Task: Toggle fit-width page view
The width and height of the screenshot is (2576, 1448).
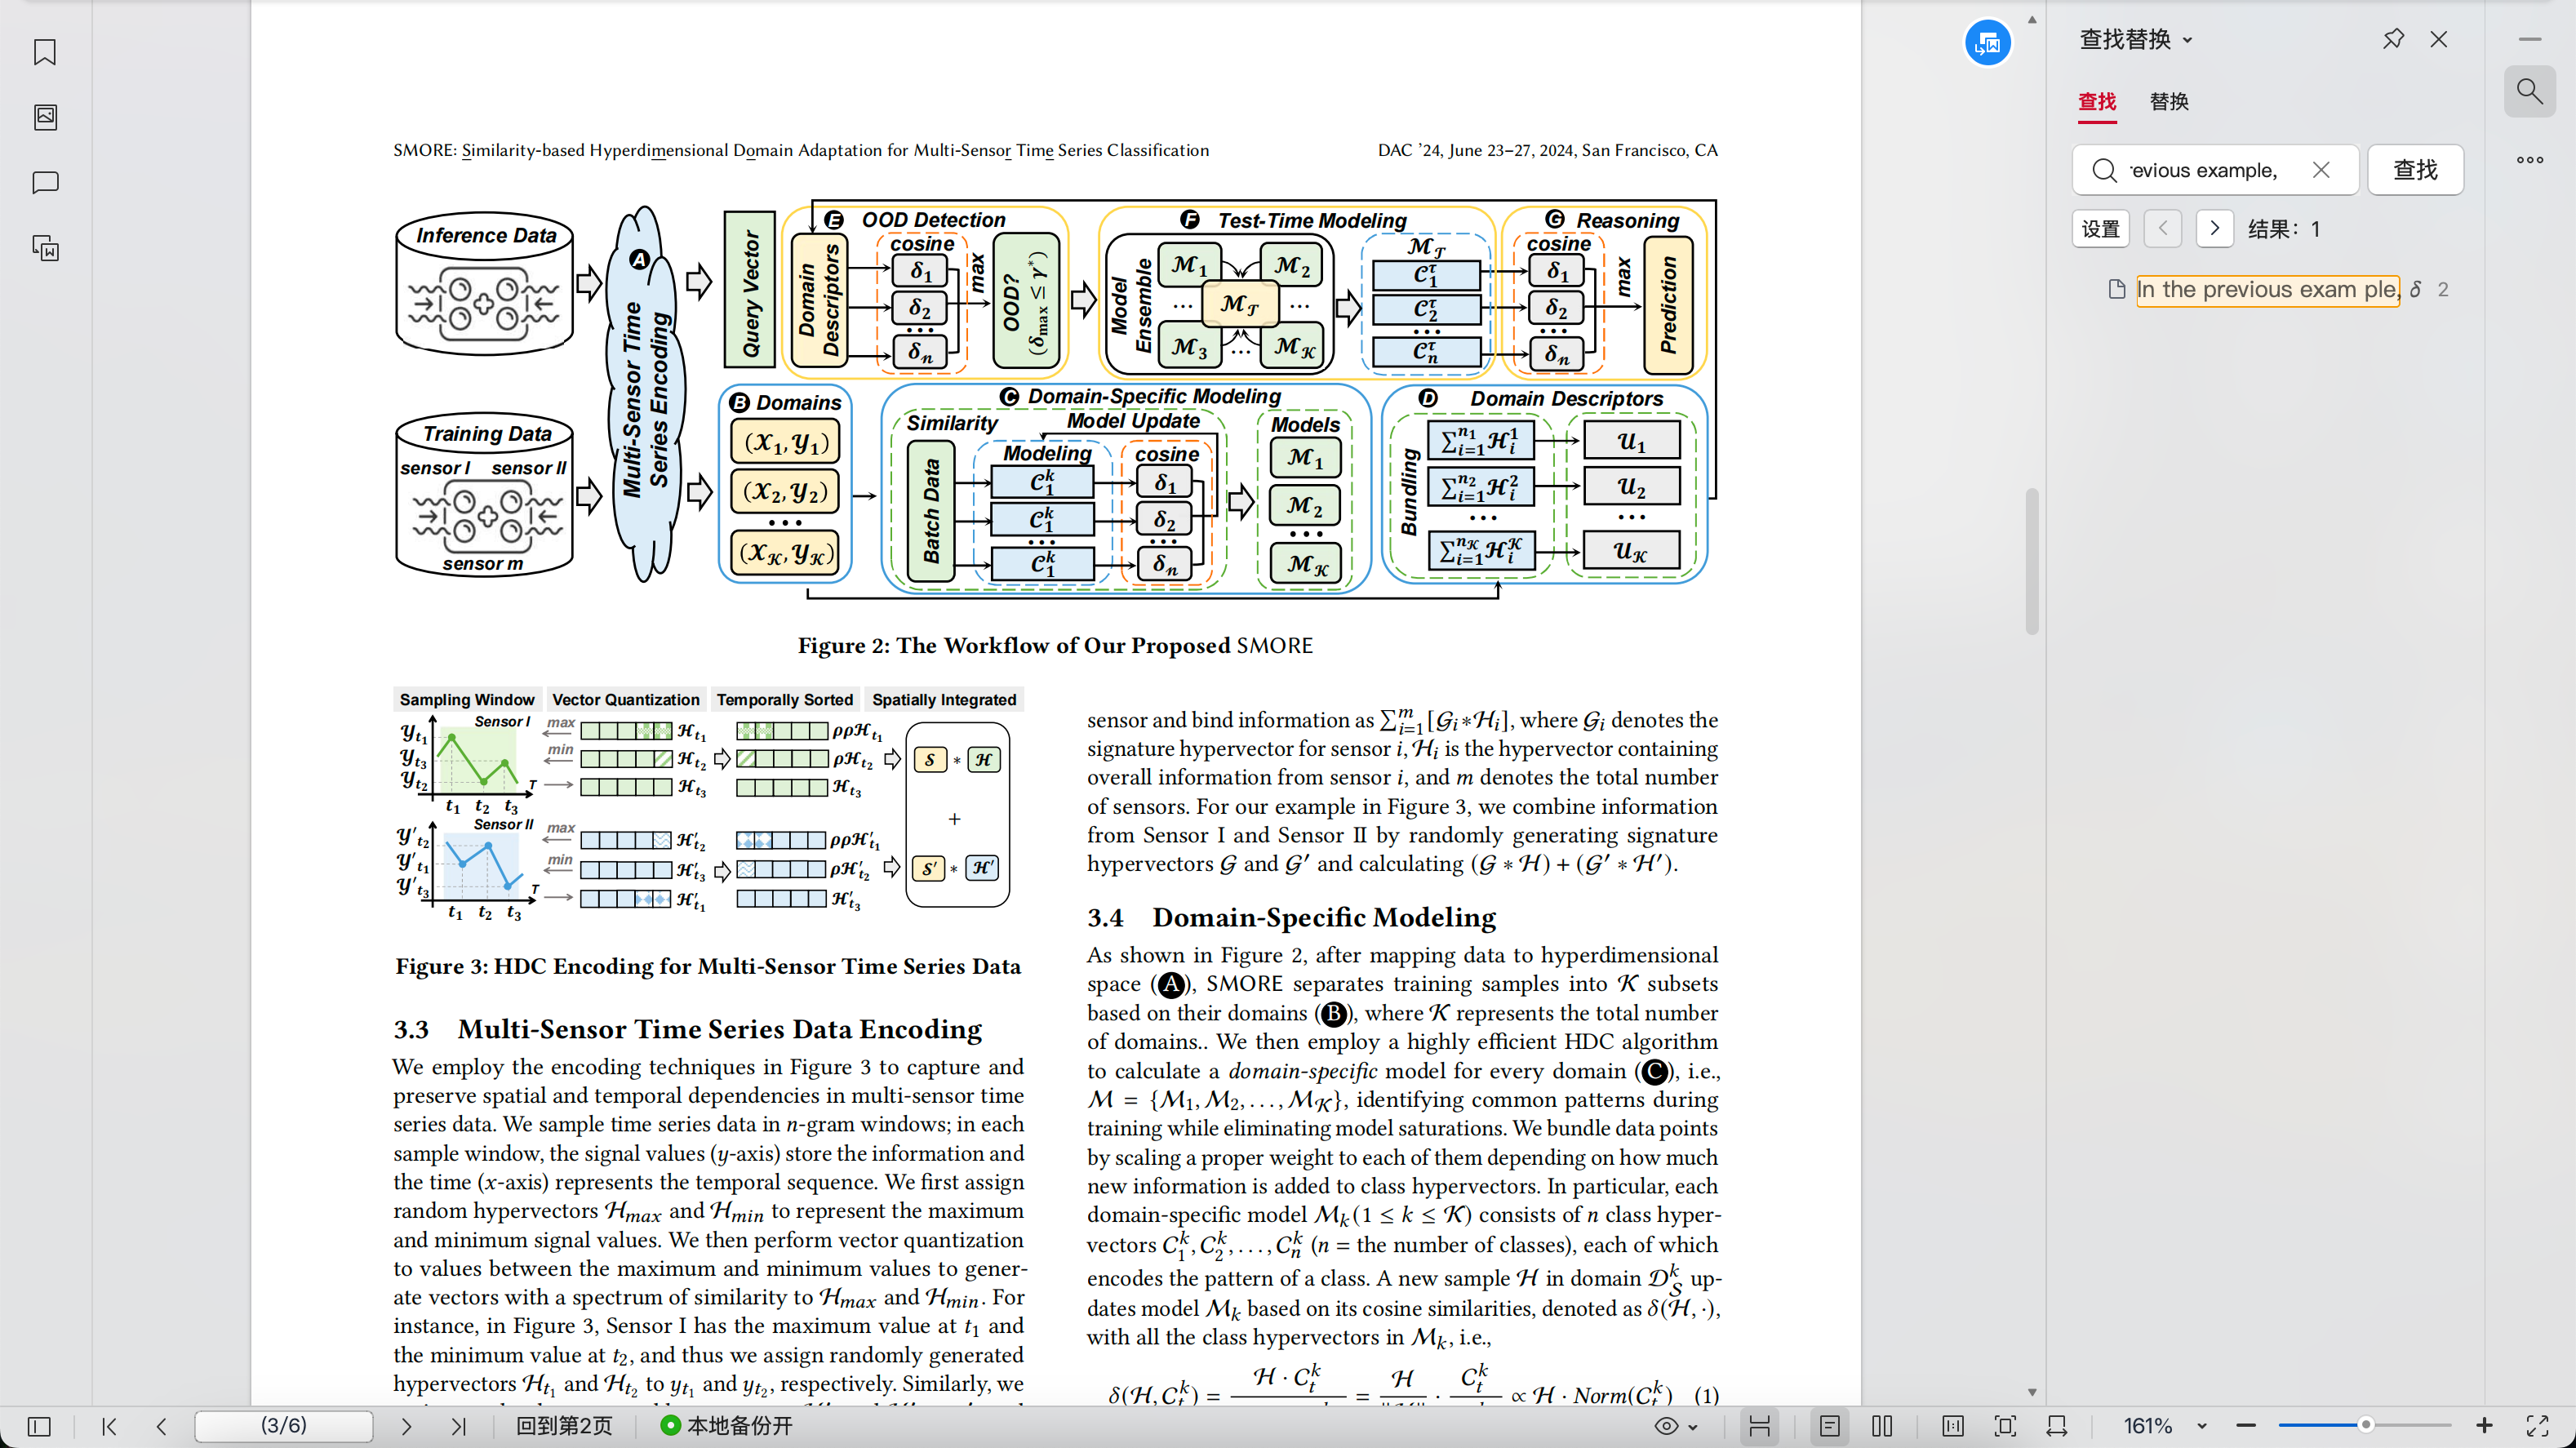Action: coord(1759,1426)
